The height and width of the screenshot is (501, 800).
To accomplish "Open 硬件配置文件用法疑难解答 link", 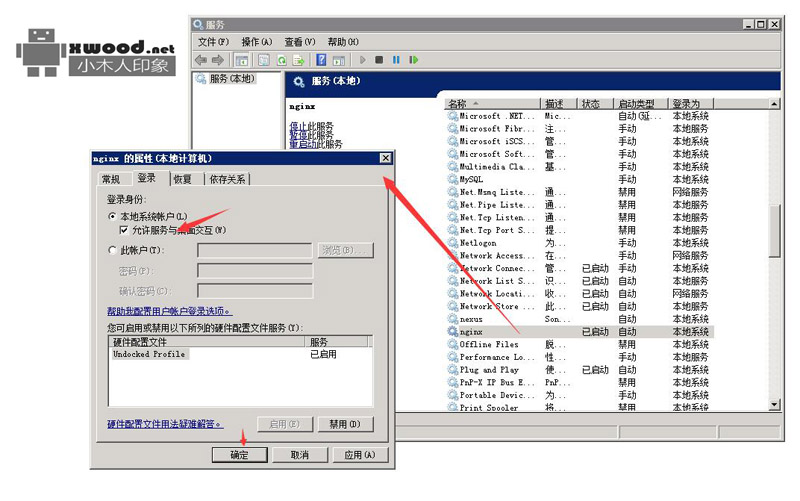I will tap(165, 424).
